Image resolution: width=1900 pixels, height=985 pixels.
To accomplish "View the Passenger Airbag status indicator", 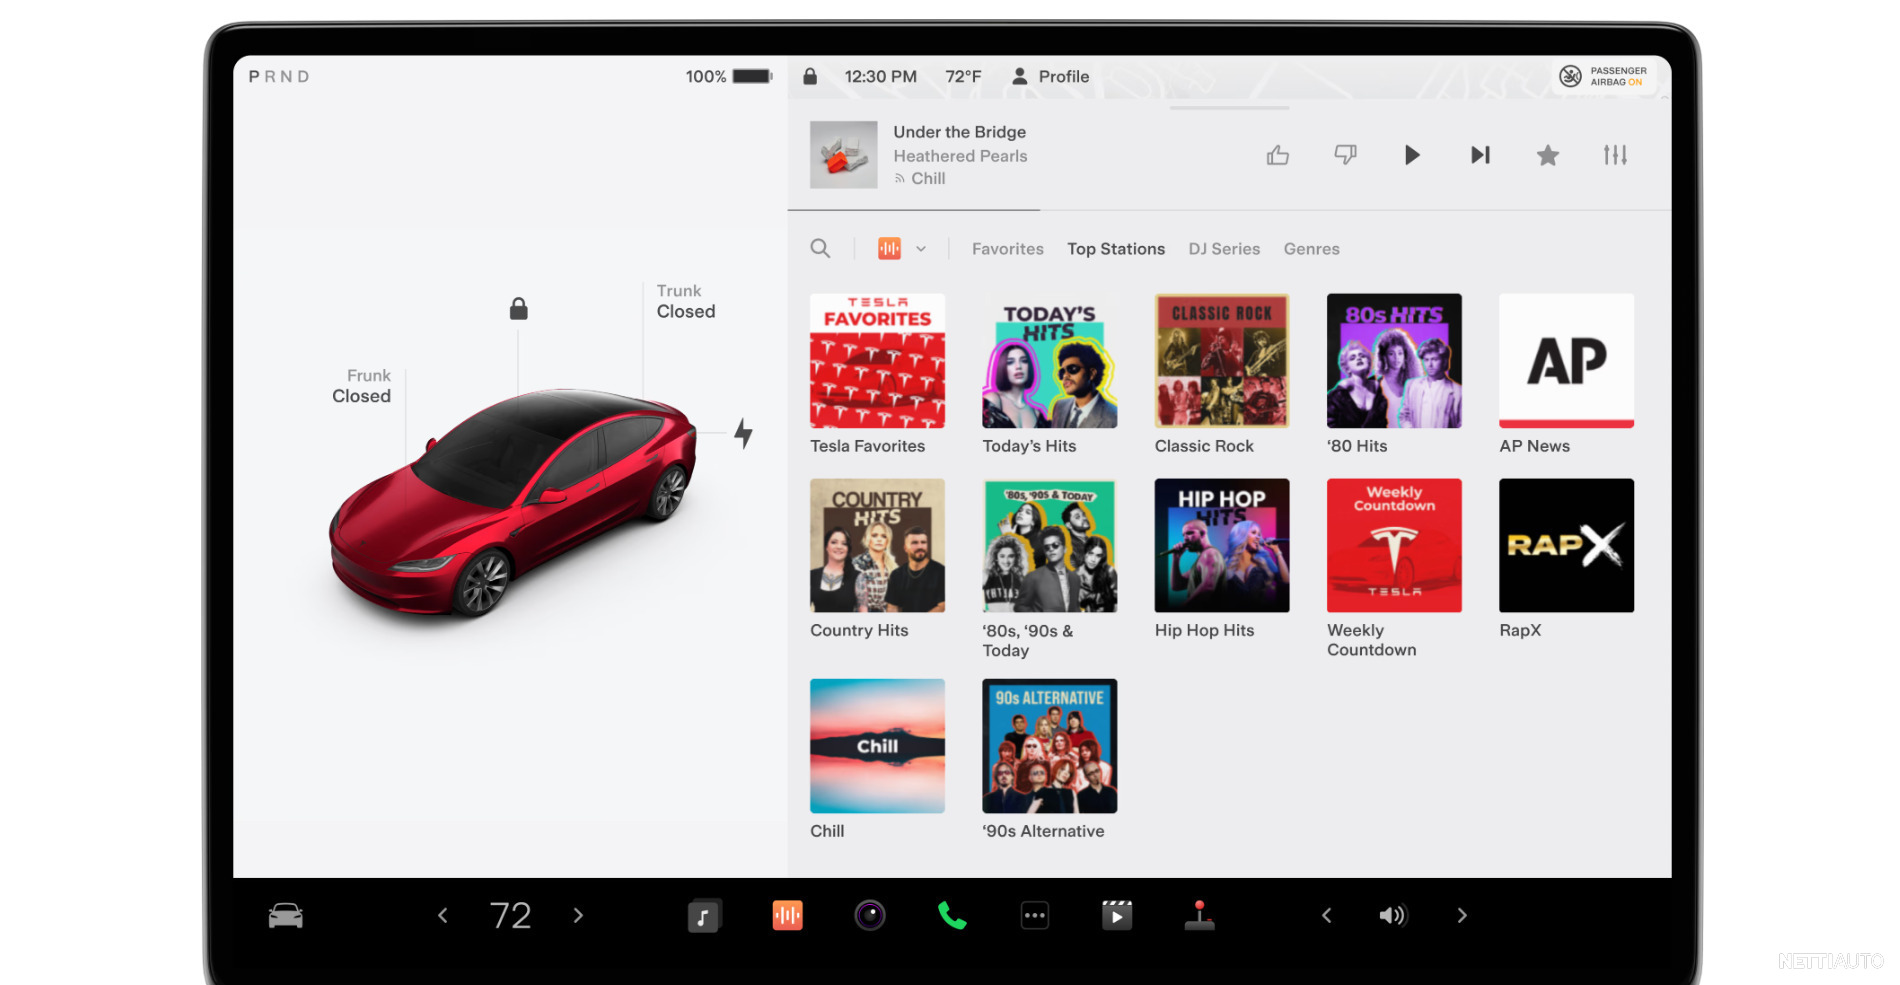I will [x=1605, y=76].
